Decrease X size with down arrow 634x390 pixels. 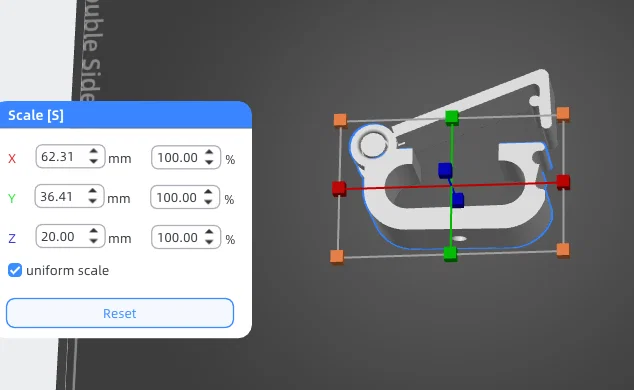[x=94, y=161]
